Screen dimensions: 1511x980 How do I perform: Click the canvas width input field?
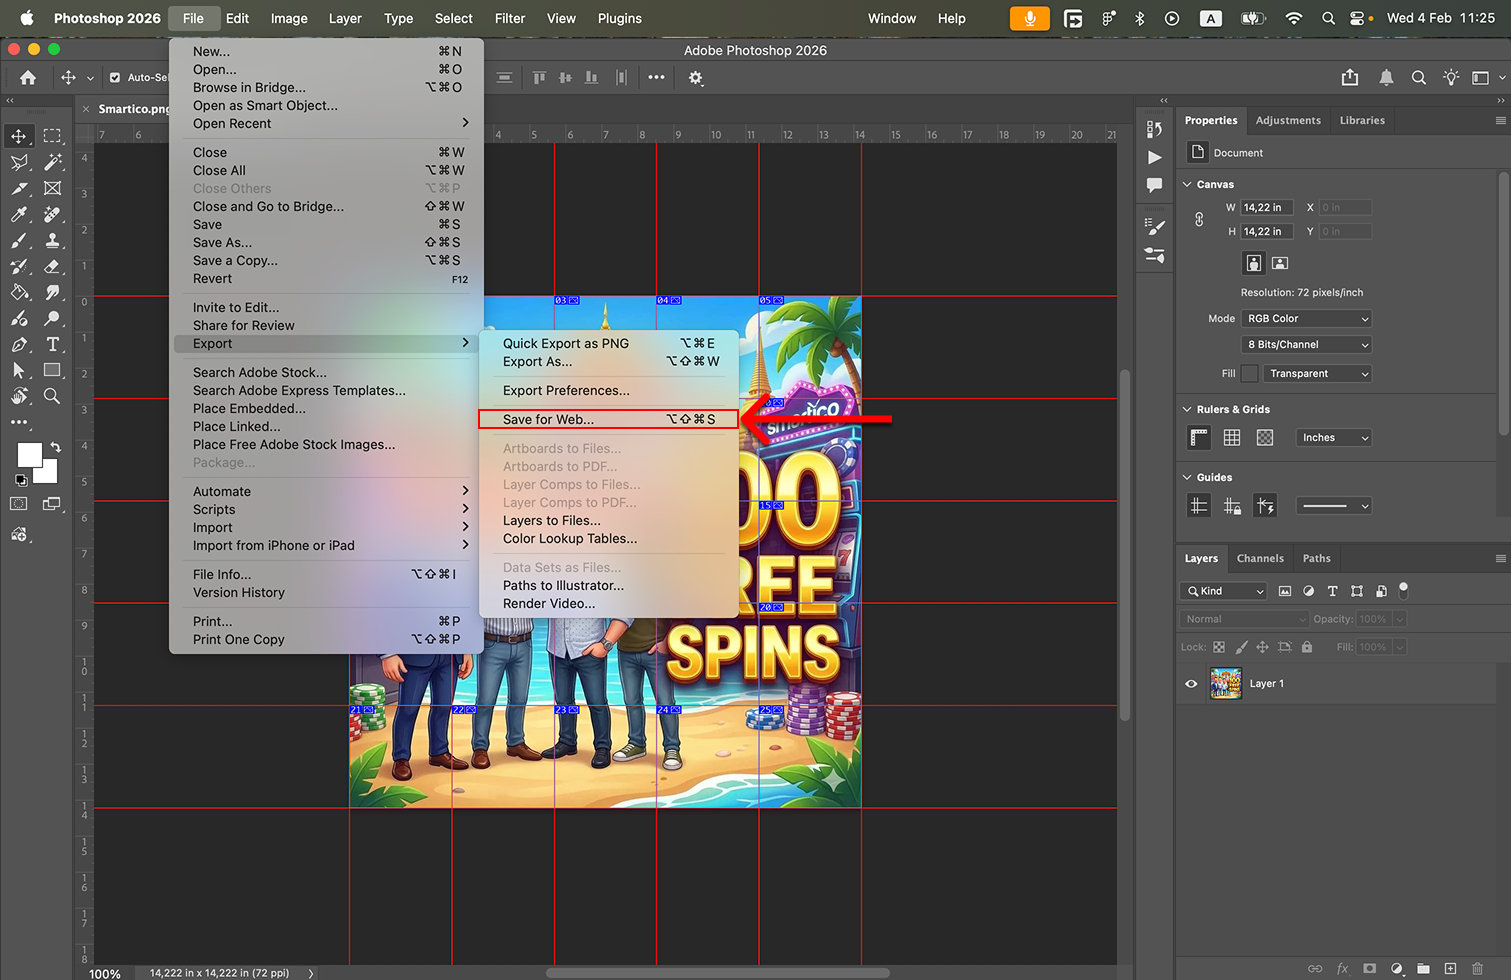tap(1266, 208)
